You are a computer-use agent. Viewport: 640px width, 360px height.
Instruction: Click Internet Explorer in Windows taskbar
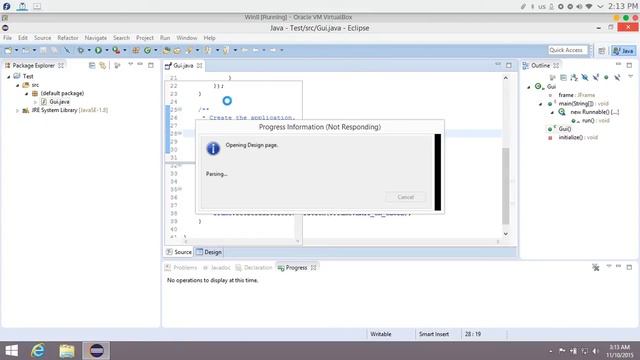pos(38,351)
